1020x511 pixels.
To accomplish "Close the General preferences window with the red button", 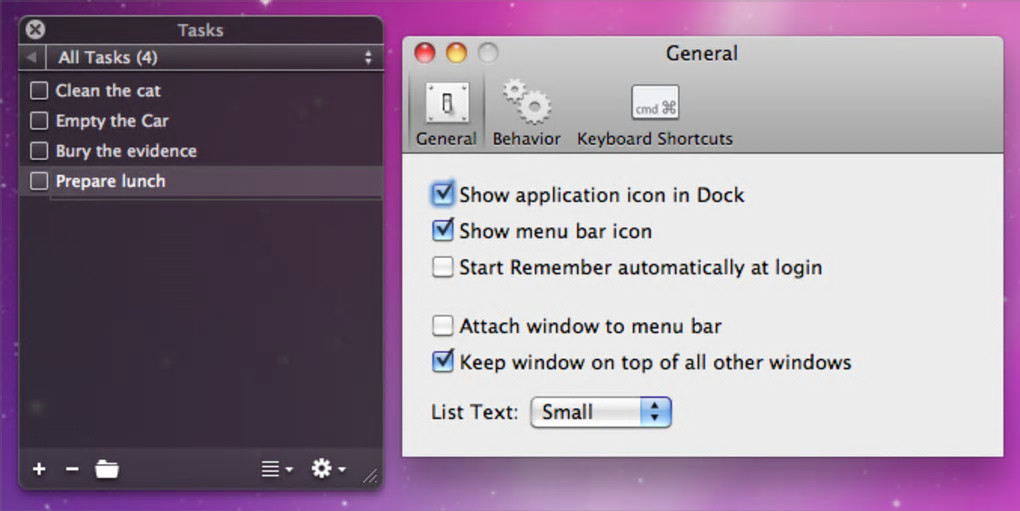I will pos(425,53).
